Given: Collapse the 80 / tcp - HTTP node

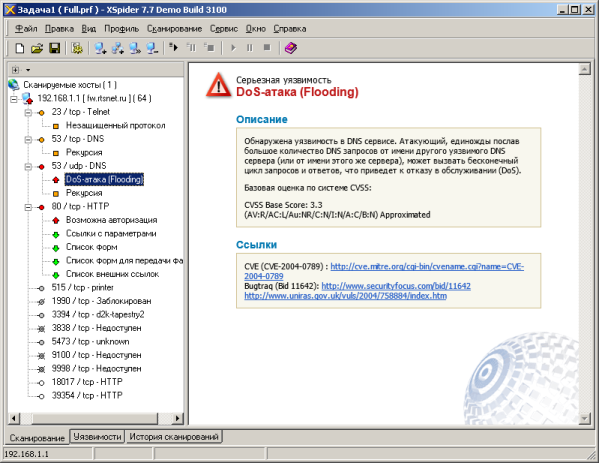Looking at the screenshot, I should pyautogui.click(x=28, y=207).
